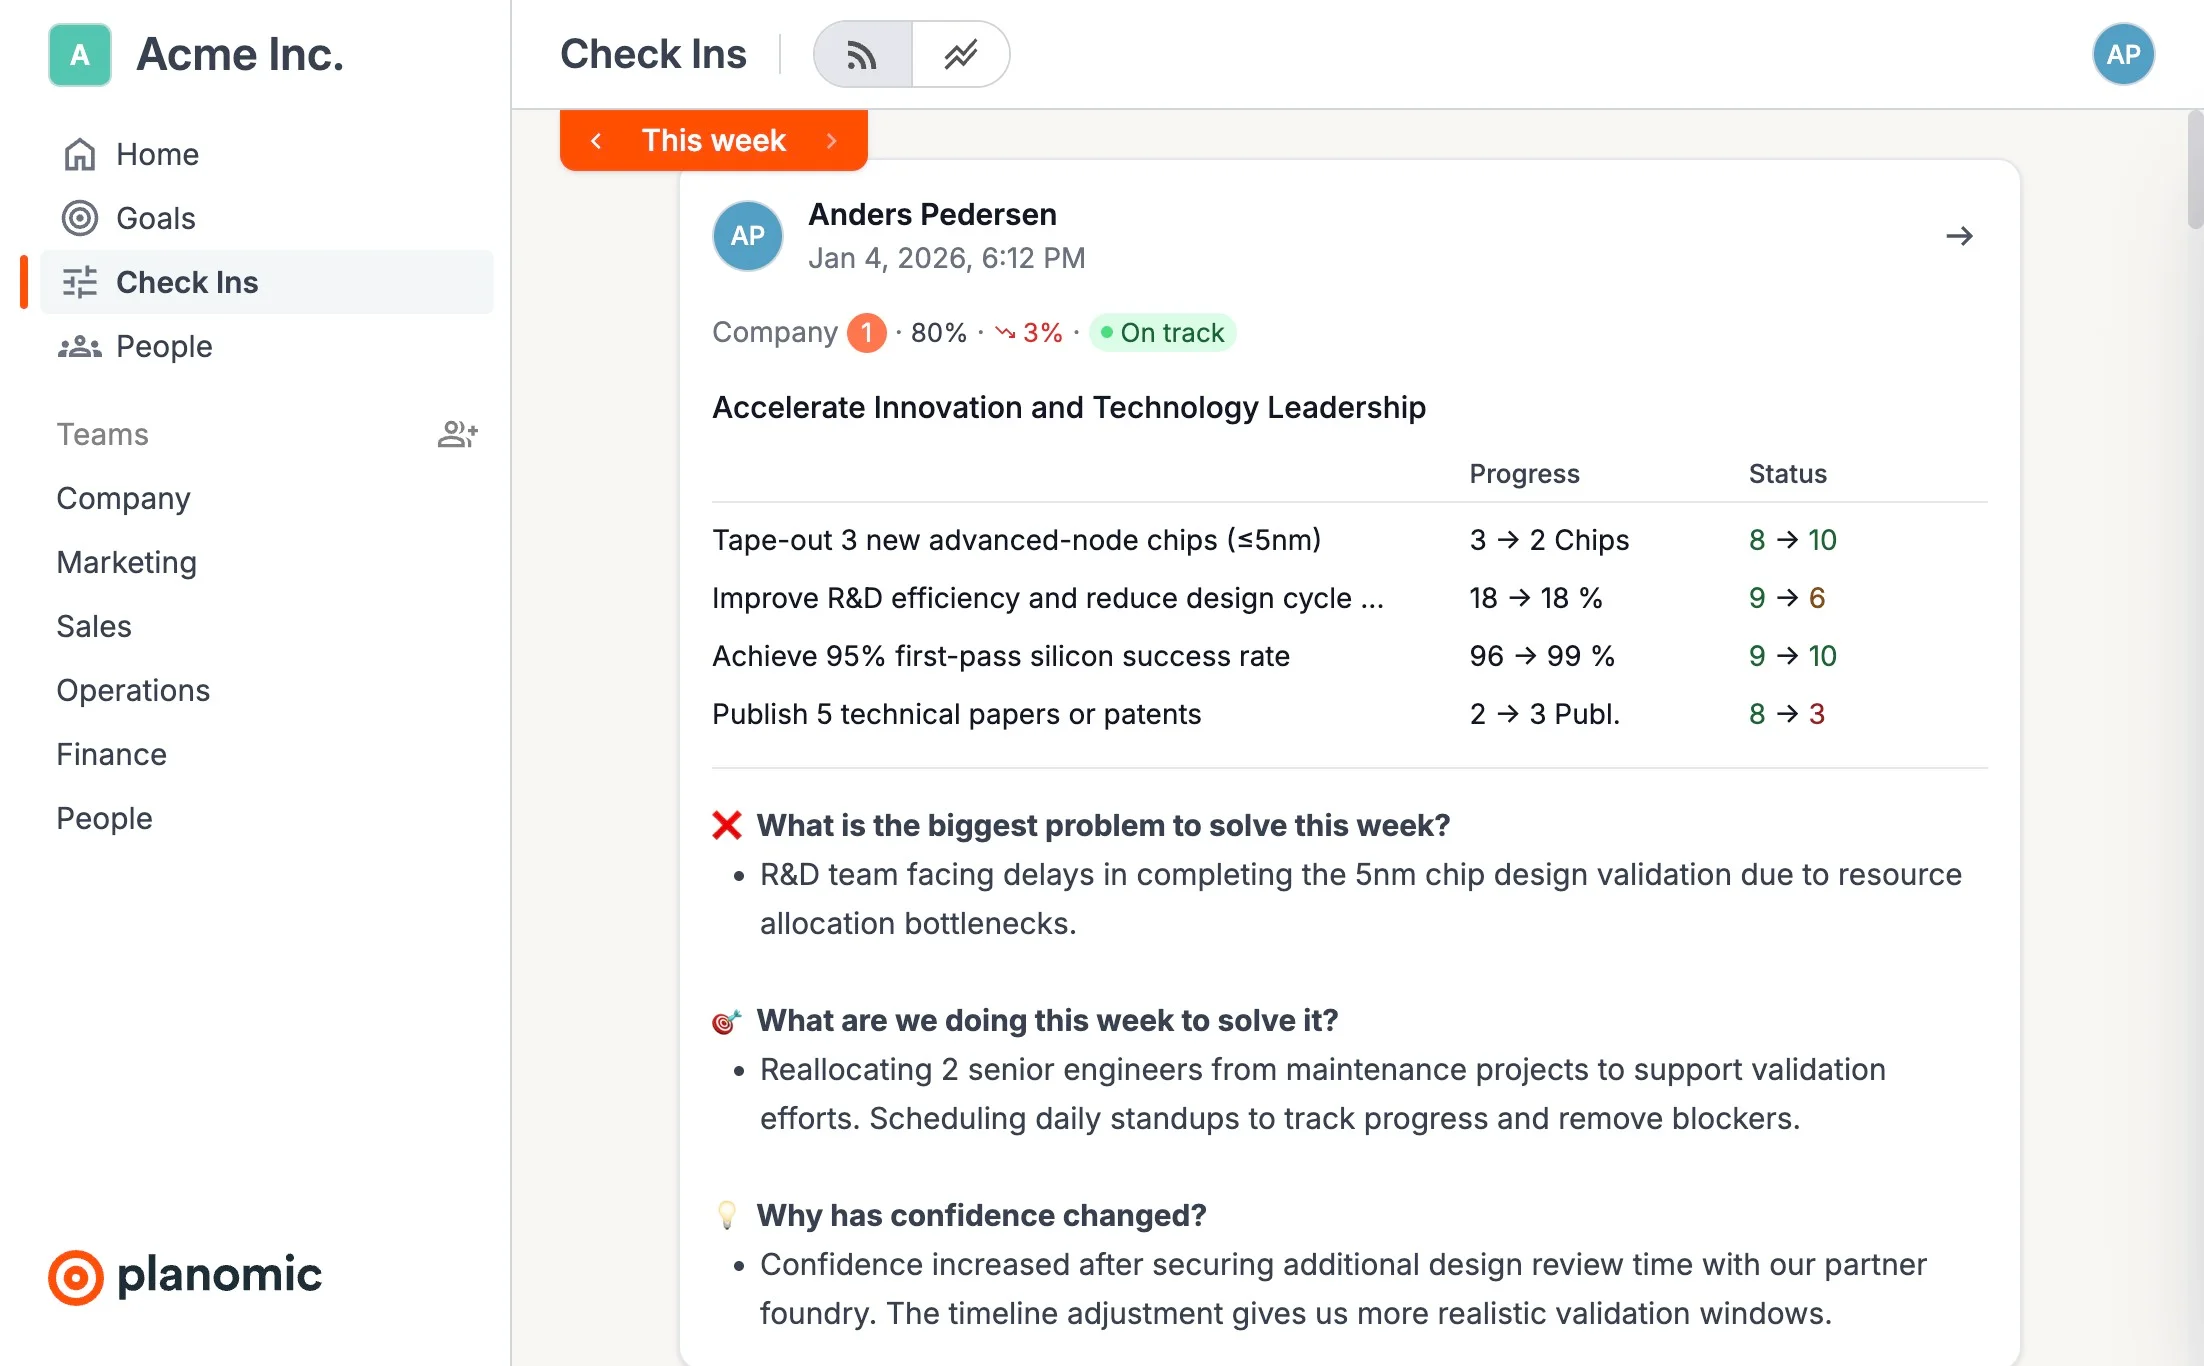Click the add team member icon
This screenshot has width=2204, height=1366.
click(x=458, y=434)
